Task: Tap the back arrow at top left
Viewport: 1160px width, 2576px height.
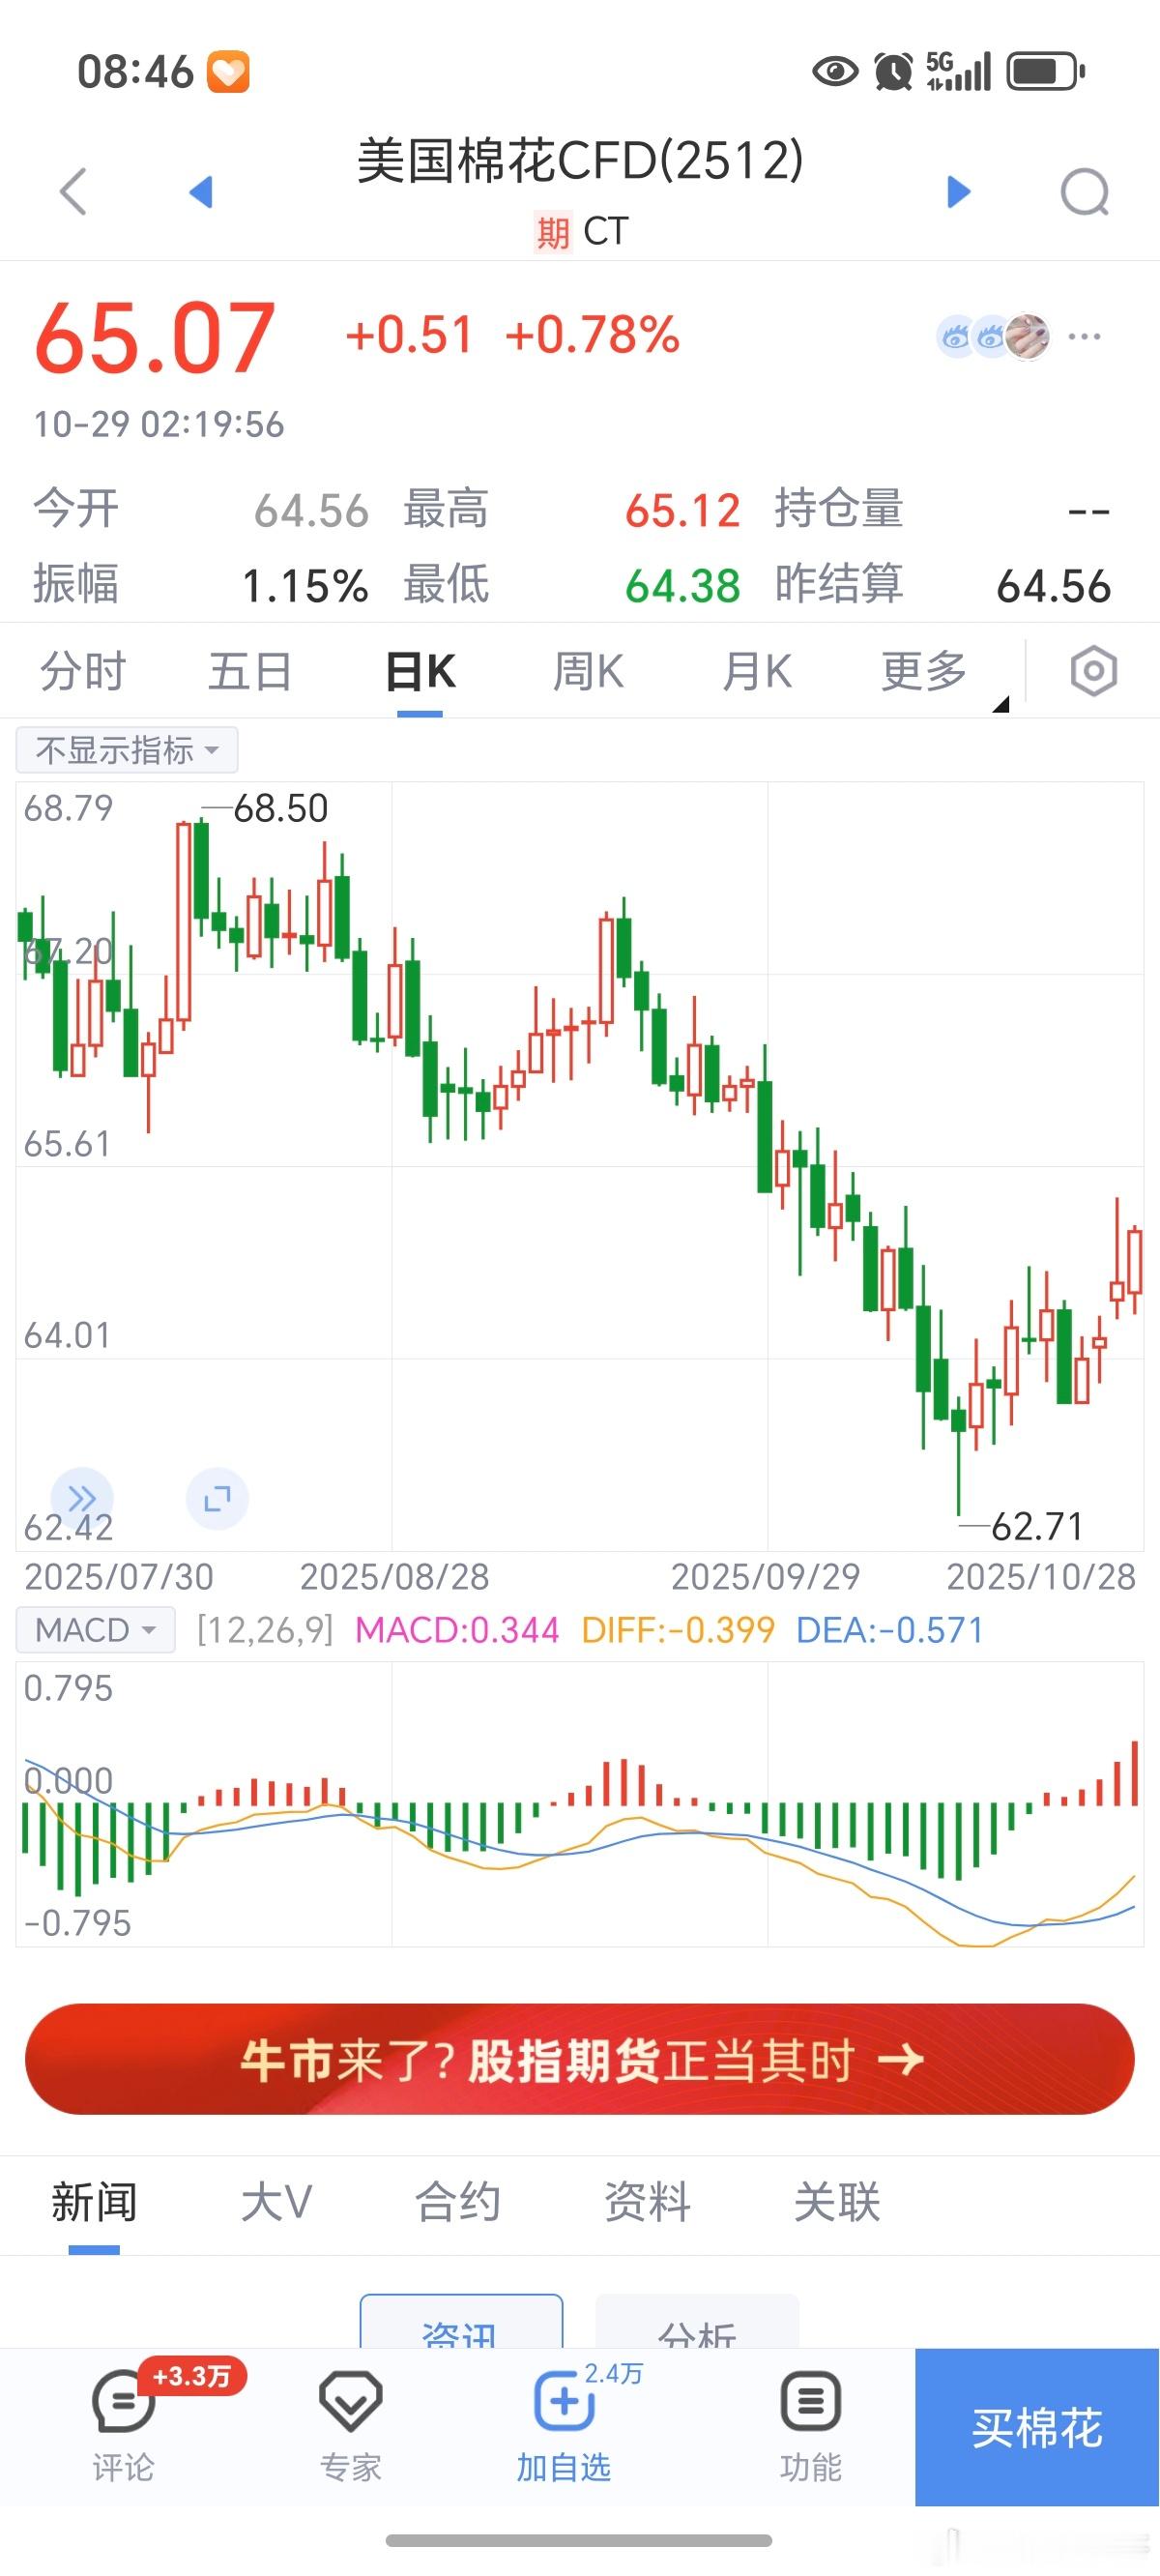Action: (x=73, y=191)
